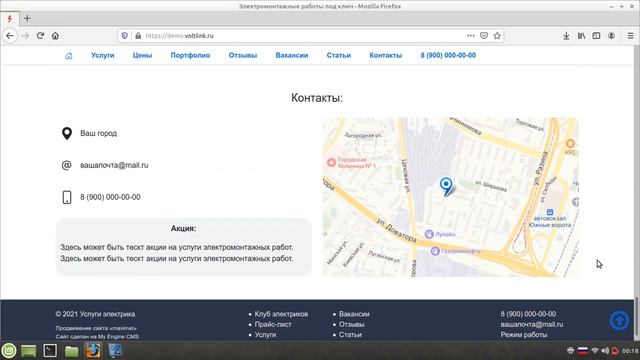The image size is (640, 360).
Task: Click the site home icon in navigation
Action: pyautogui.click(x=69, y=56)
